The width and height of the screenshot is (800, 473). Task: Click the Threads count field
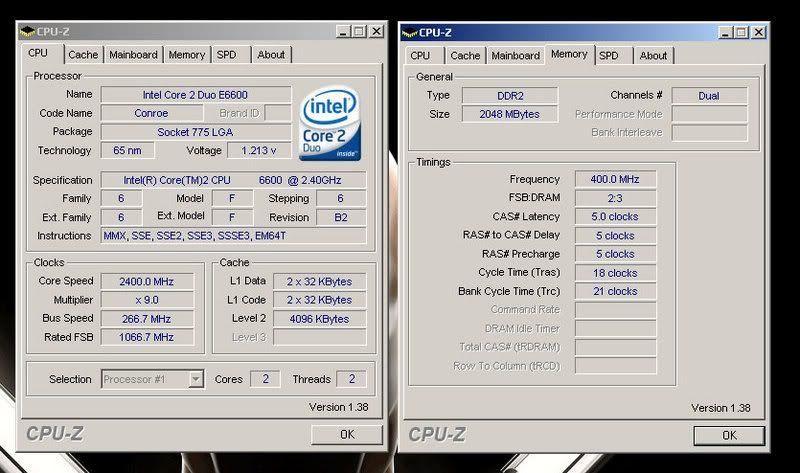(x=352, y=379)
